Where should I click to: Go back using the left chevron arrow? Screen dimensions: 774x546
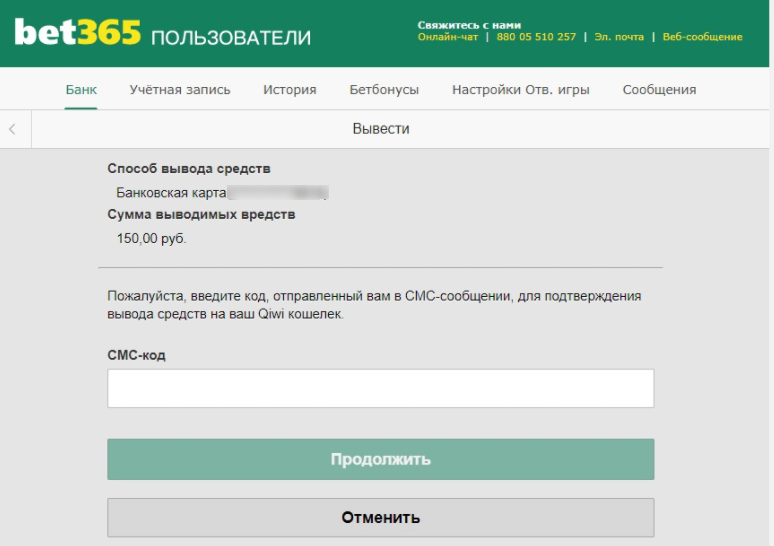pos(12,129)
